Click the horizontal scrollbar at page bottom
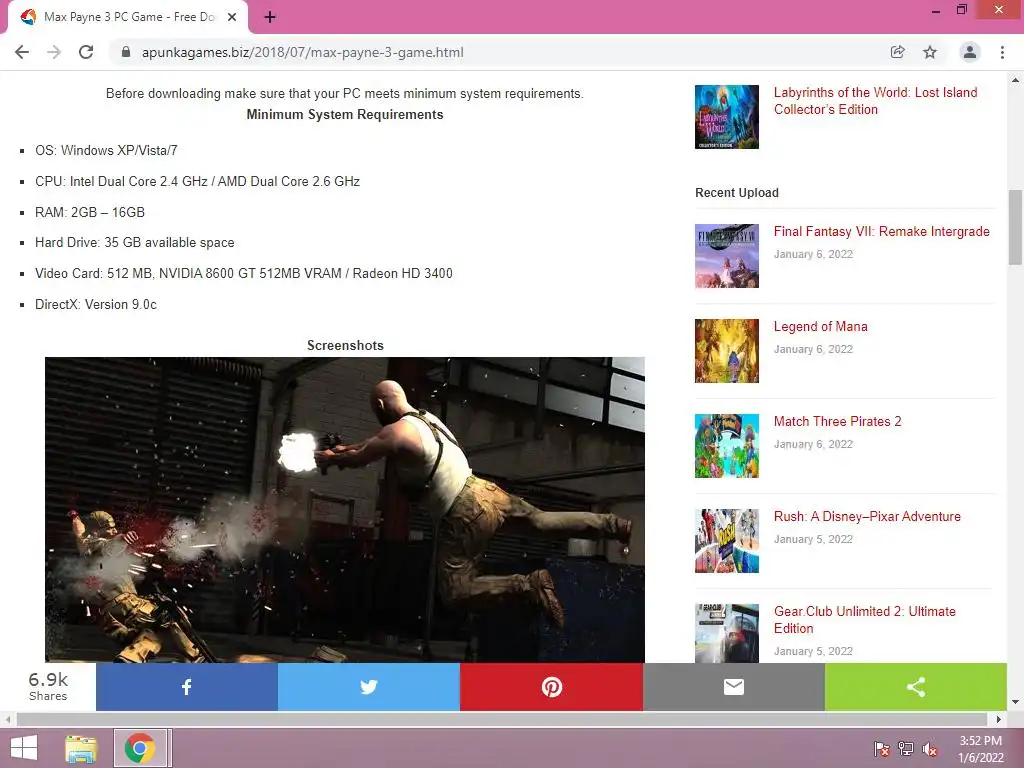 point(503,719)
